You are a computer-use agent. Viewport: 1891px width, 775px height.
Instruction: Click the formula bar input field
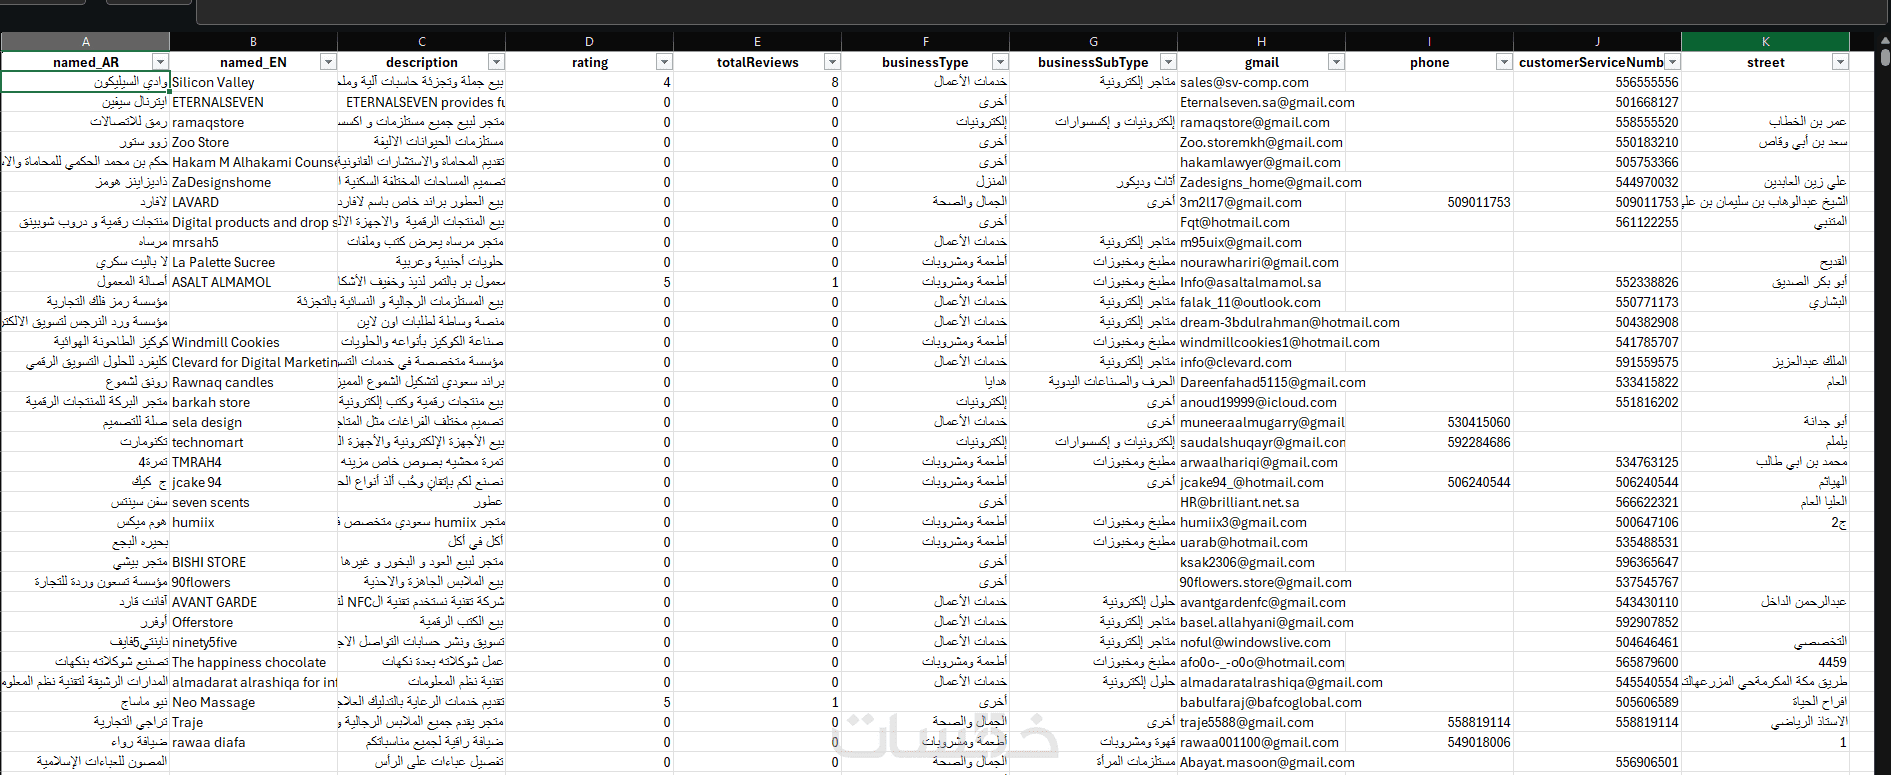coord(1043,11)
